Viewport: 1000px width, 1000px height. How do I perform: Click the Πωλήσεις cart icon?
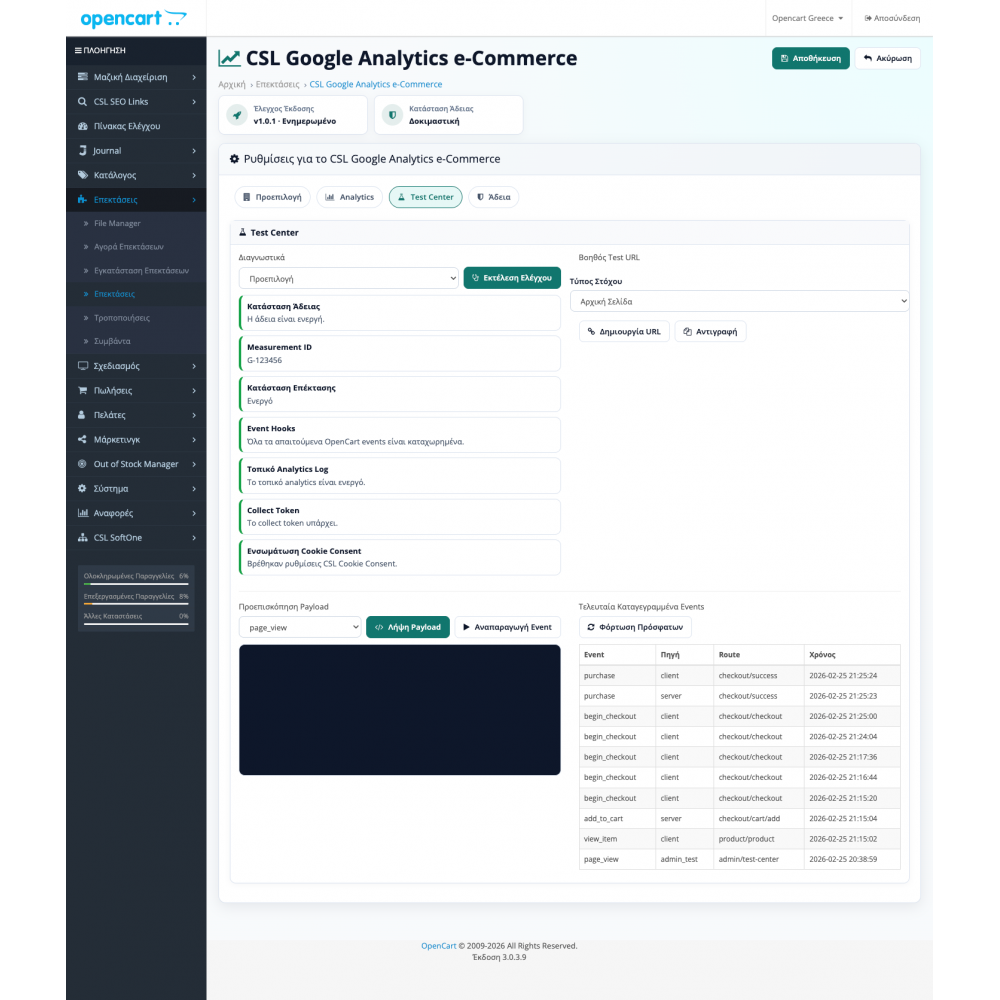(x=82, y=390)
